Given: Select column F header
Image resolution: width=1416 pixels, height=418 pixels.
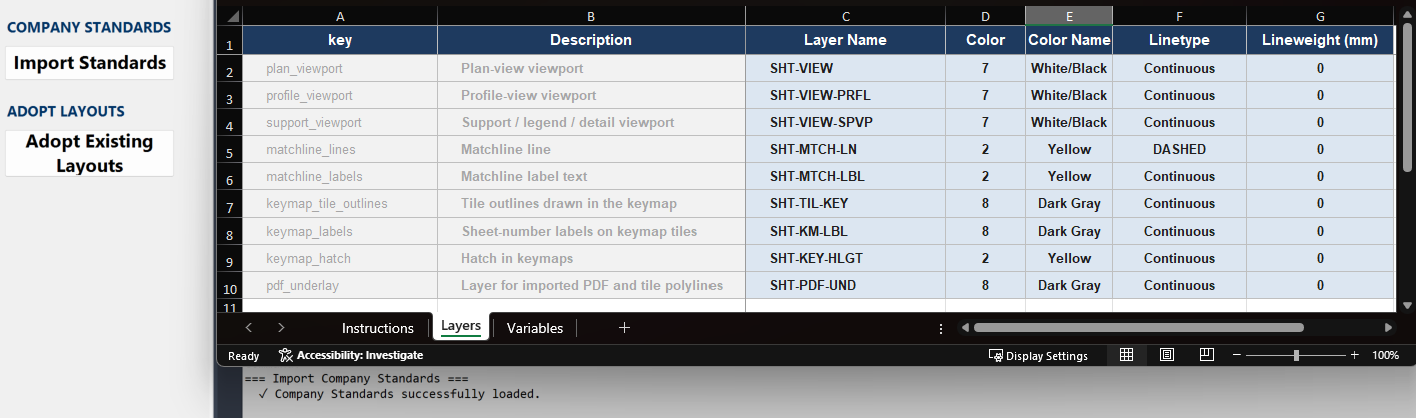Looking at the screenshot, I should click(1180, 16).
